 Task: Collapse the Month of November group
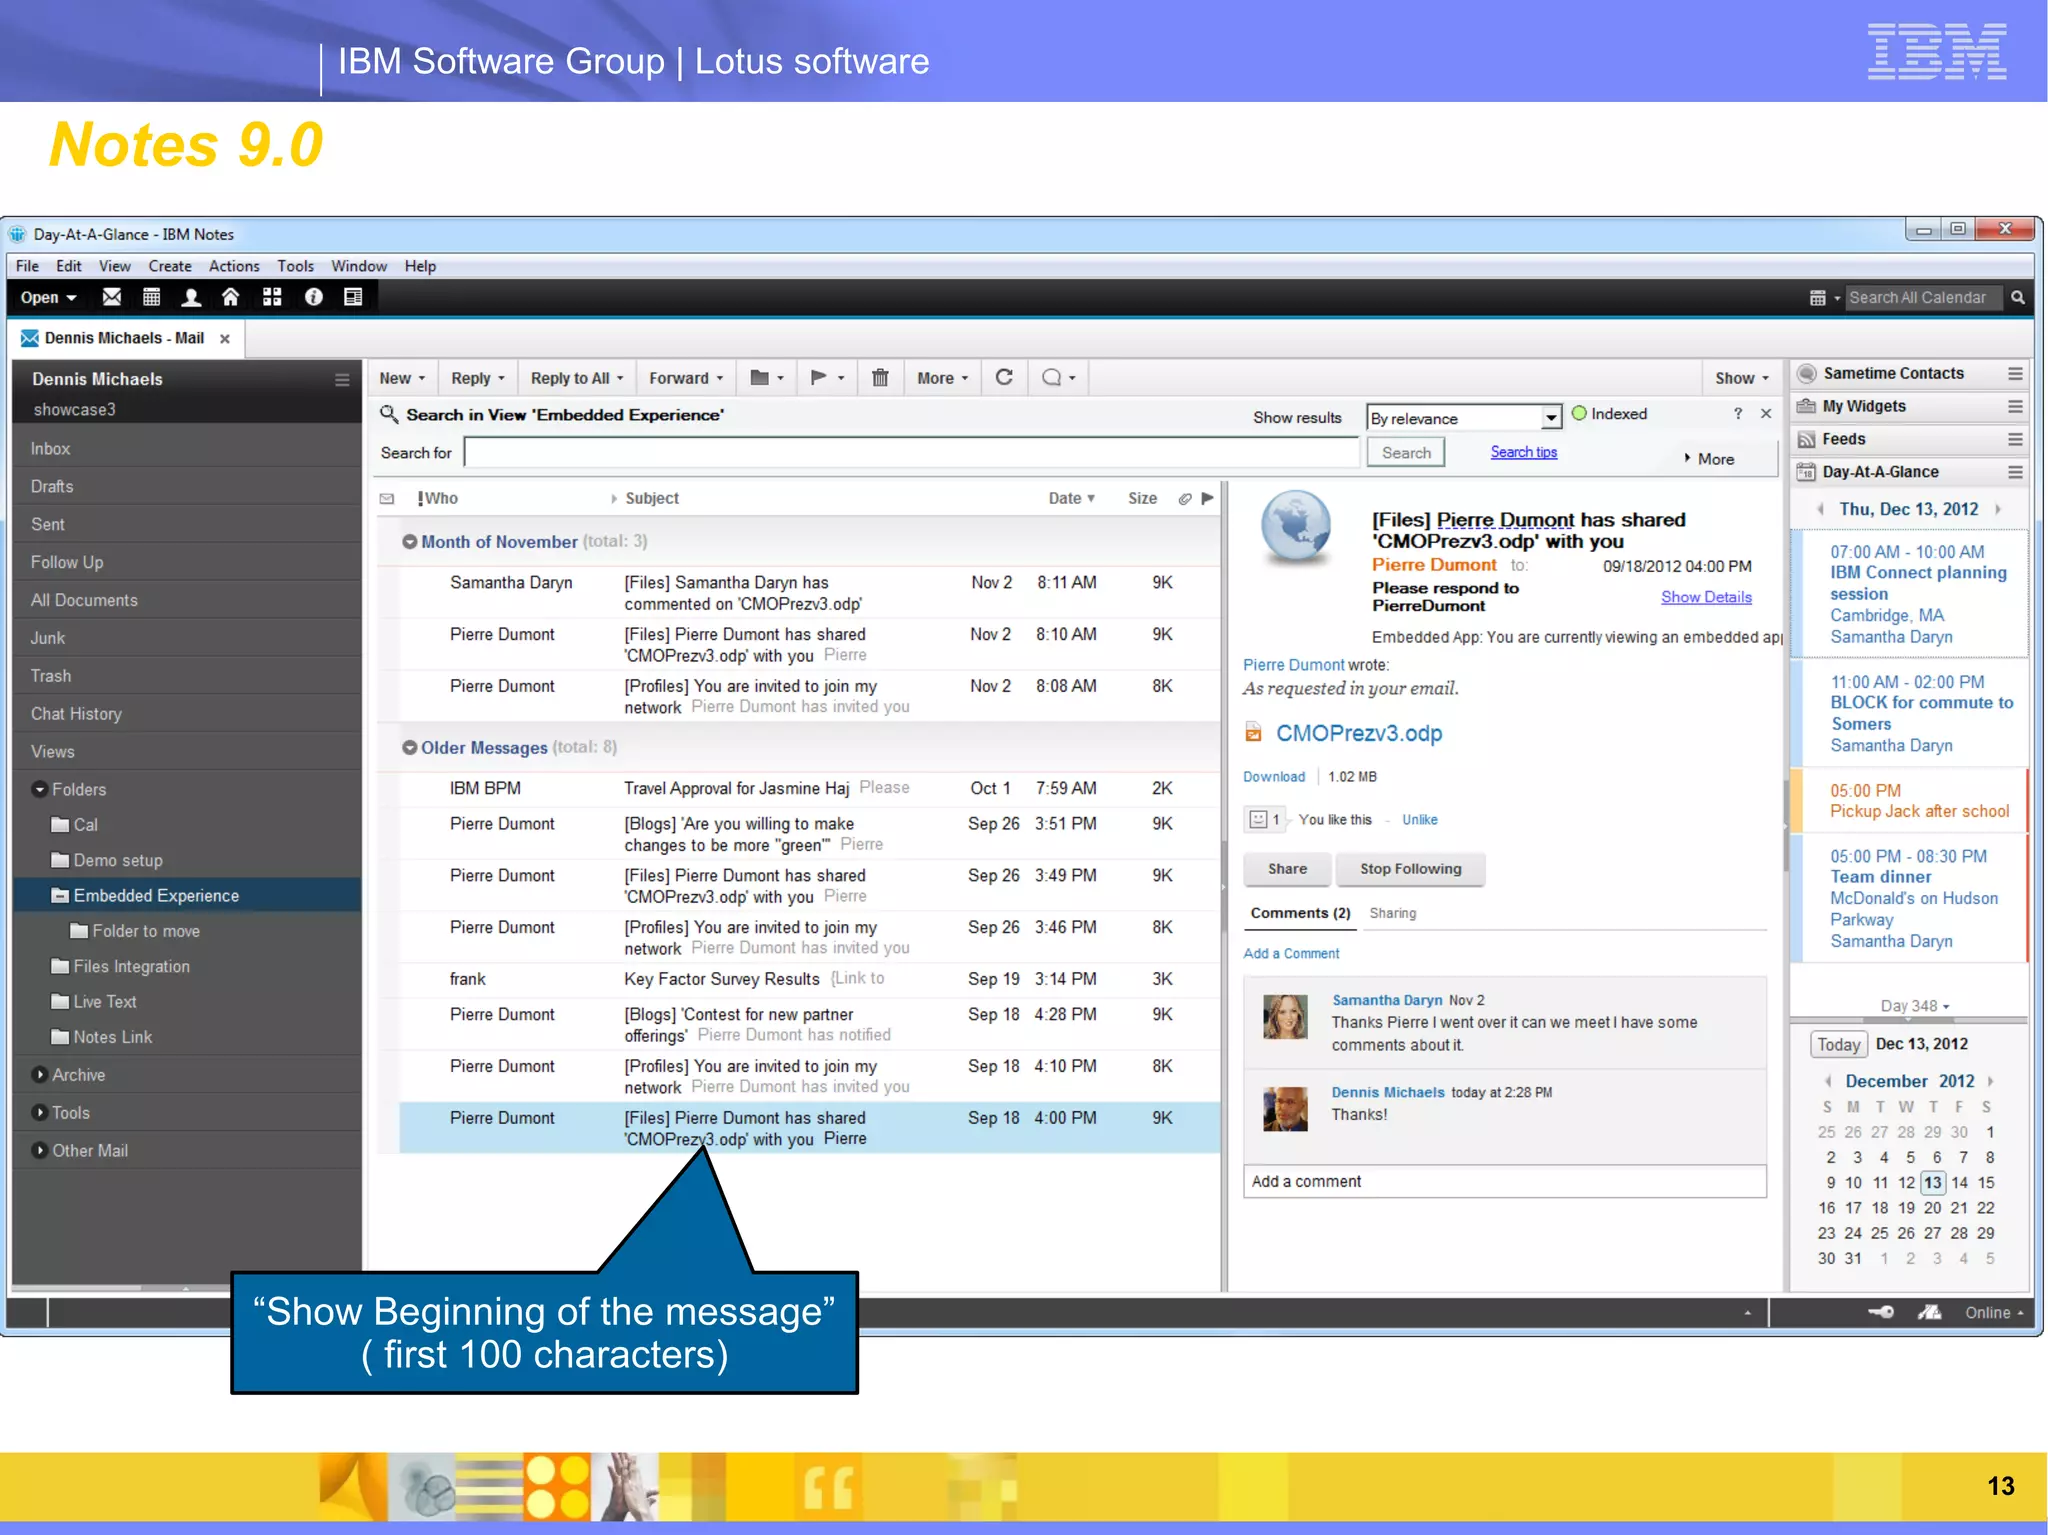click(x=409, y=542)
